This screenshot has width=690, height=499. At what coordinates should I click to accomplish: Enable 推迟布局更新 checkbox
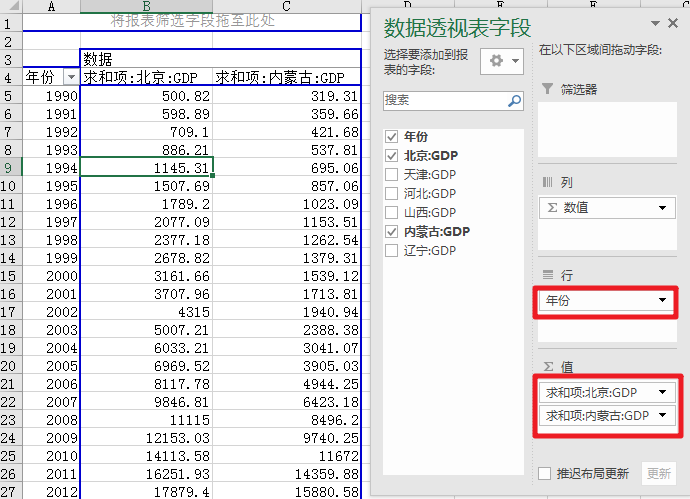click(544, 474)
